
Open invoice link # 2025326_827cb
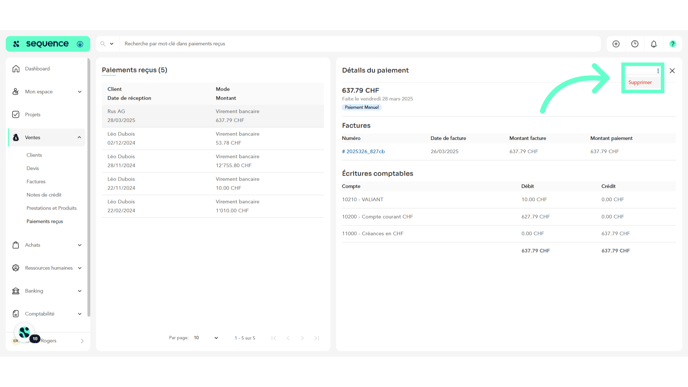363,151
